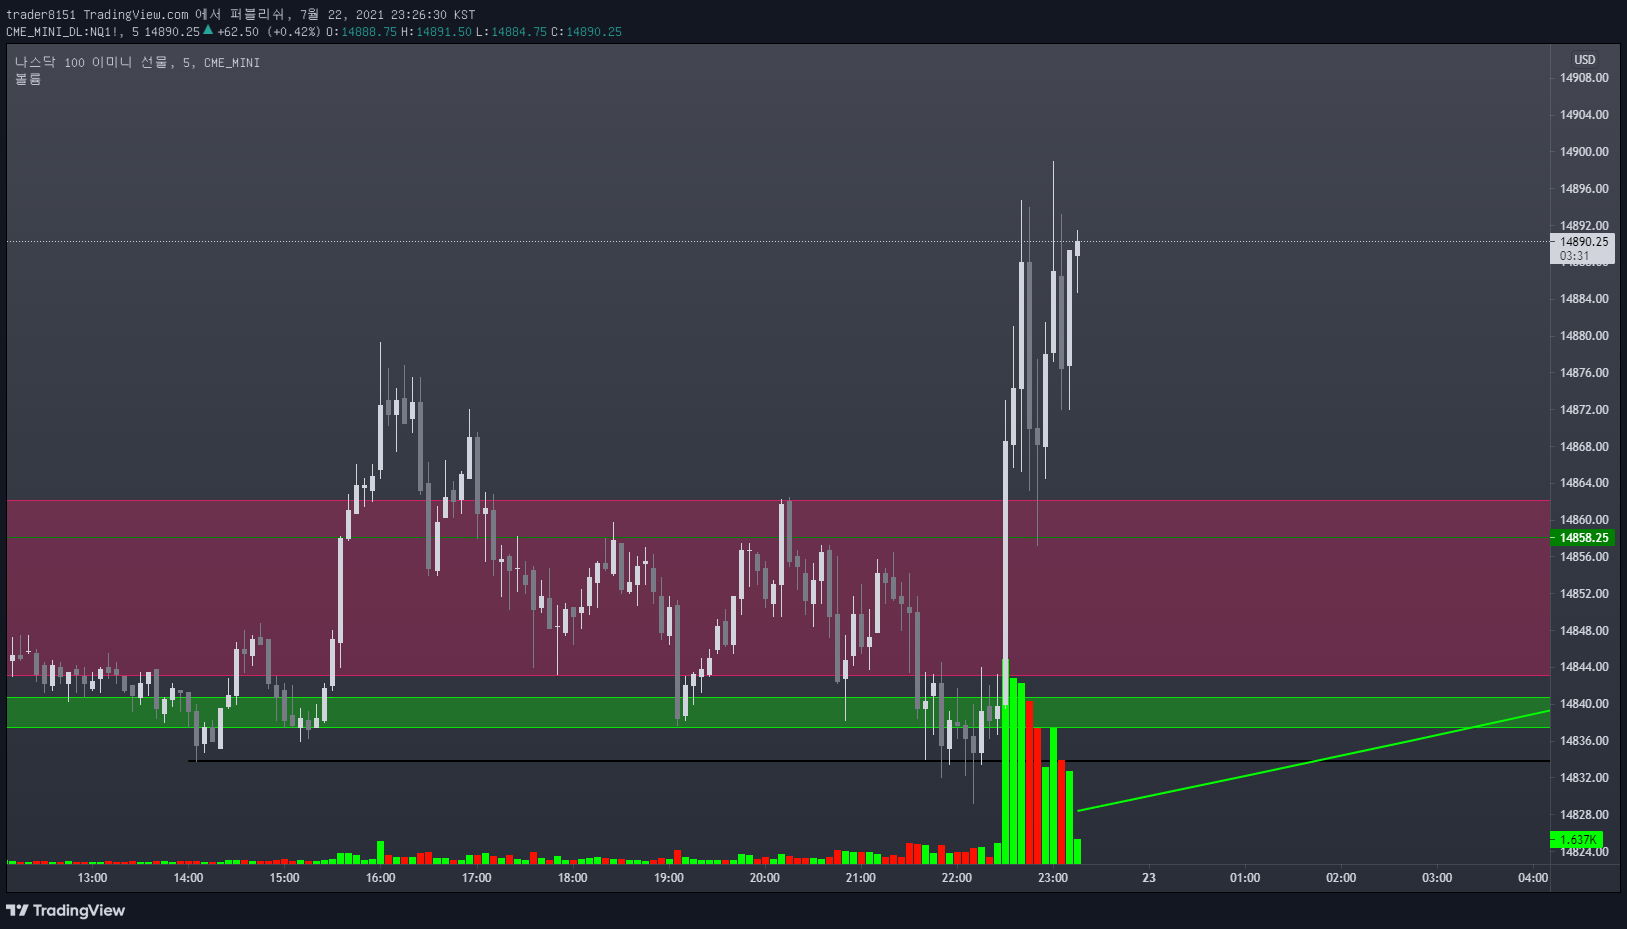Click the 14828.00 price axis label

(x=1584, y=815)
